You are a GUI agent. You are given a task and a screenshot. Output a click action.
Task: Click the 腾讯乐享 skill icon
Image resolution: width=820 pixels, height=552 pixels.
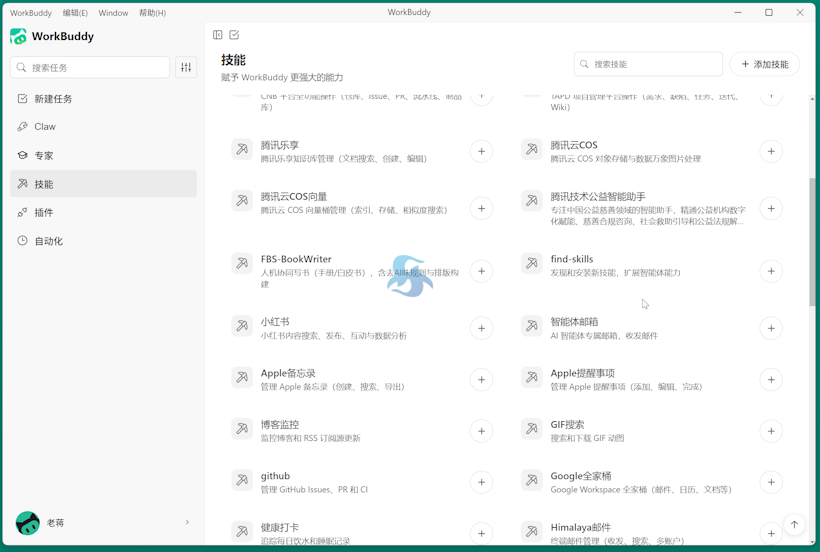242,149
